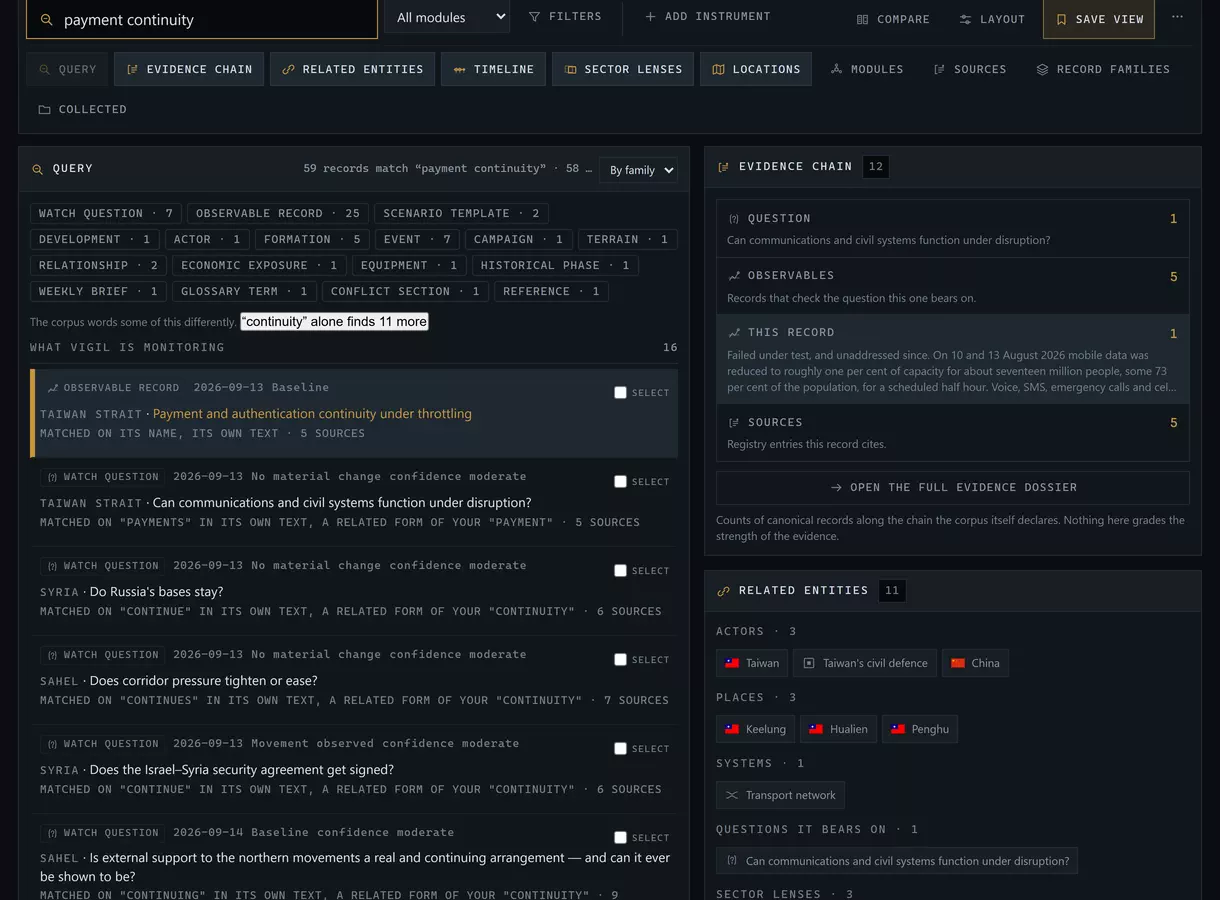The height and width of the screenshot is (900, 1220).
Task: Click the Sources tab icon
Action: [x=939, y=69]
